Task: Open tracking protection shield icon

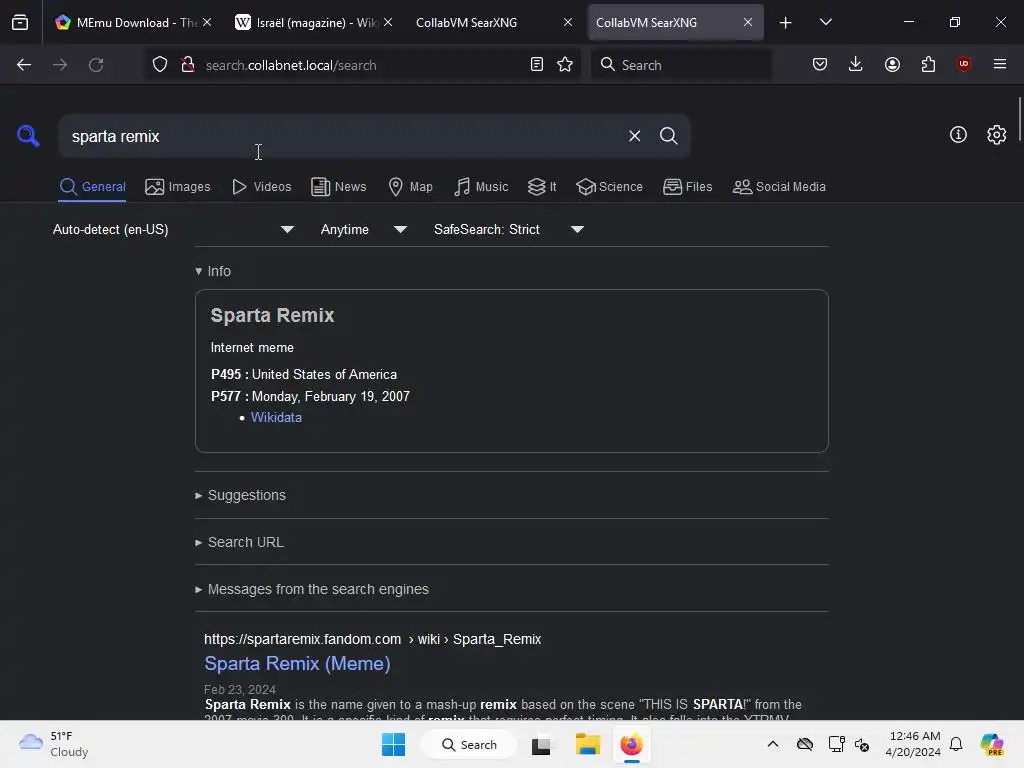Action: 160,65
